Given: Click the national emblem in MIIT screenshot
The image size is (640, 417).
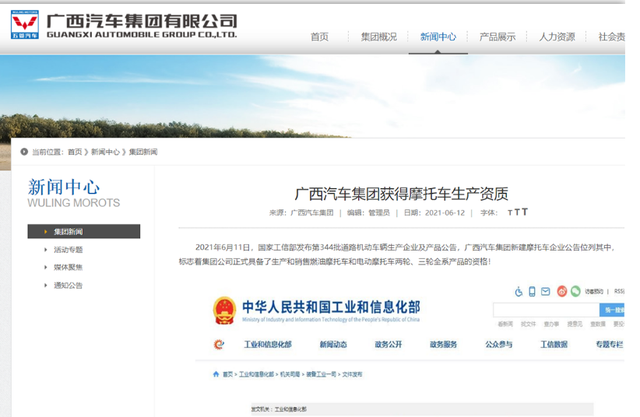Looking at the screenshot, I should [224, 311].
